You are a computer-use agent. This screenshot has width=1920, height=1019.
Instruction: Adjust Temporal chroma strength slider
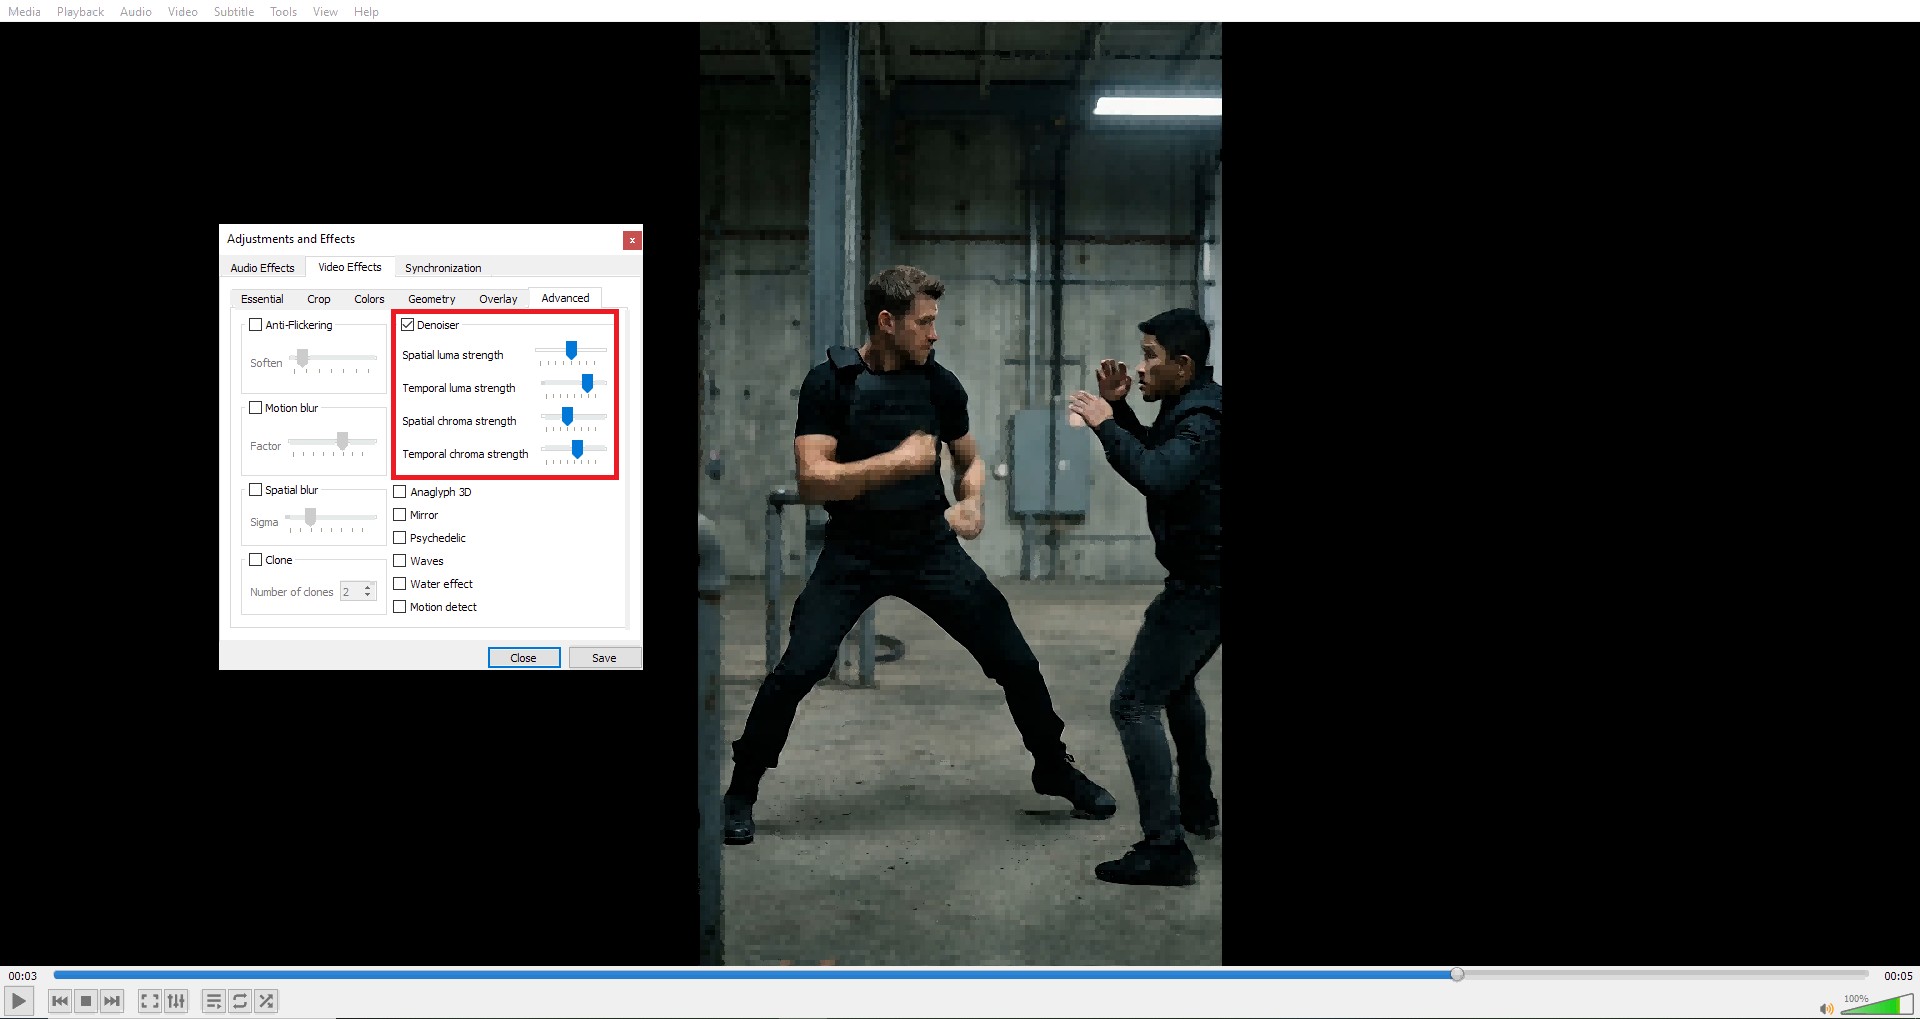pos(573,450)
